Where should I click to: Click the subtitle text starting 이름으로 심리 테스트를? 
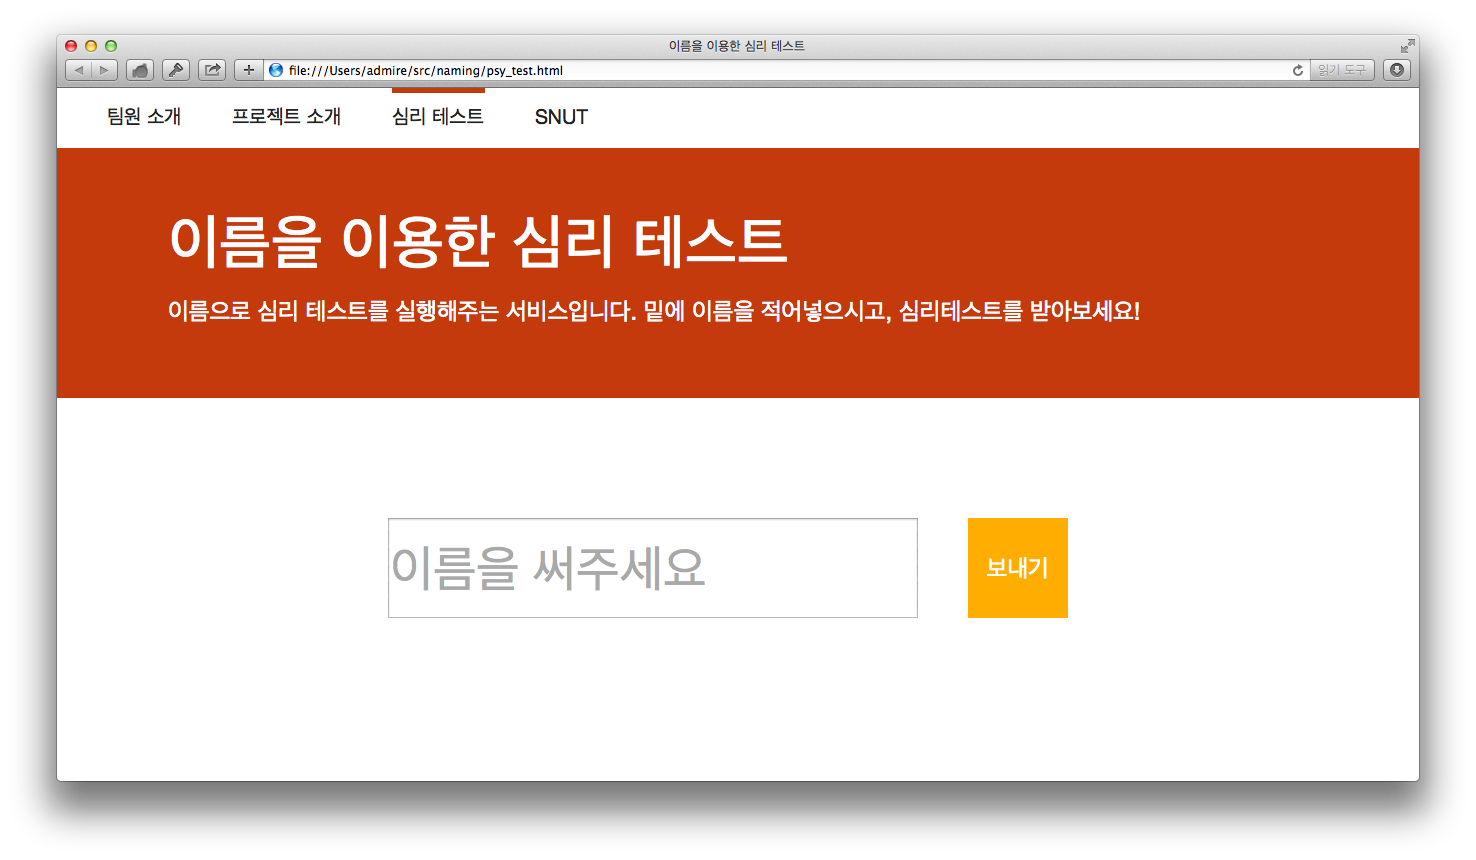pyautogui.click(x=654, y=311)
